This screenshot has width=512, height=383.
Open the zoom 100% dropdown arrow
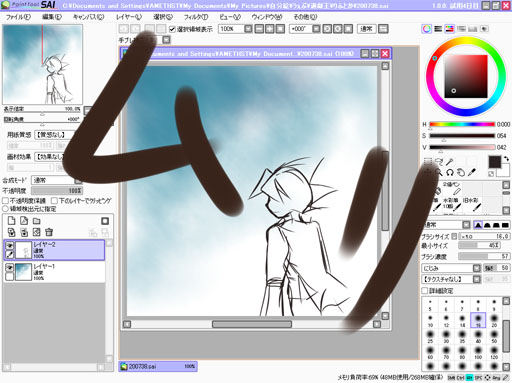pos(248,29)
